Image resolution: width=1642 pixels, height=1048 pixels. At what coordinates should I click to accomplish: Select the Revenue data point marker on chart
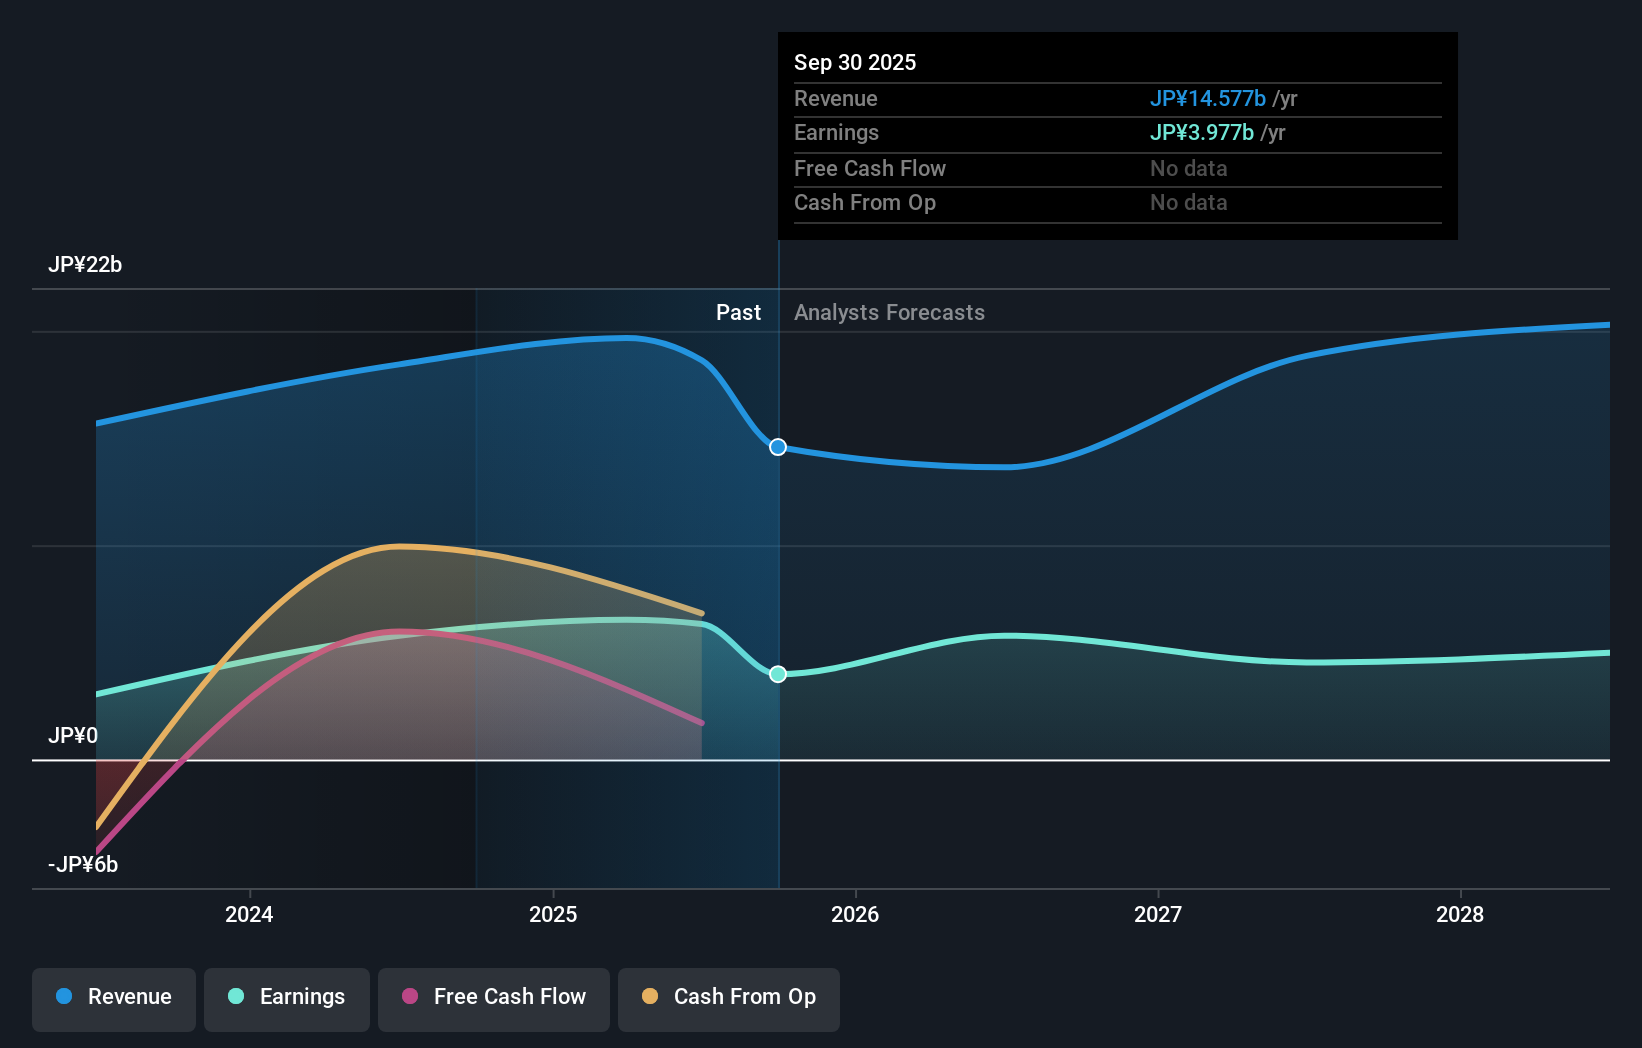(777, 447)
